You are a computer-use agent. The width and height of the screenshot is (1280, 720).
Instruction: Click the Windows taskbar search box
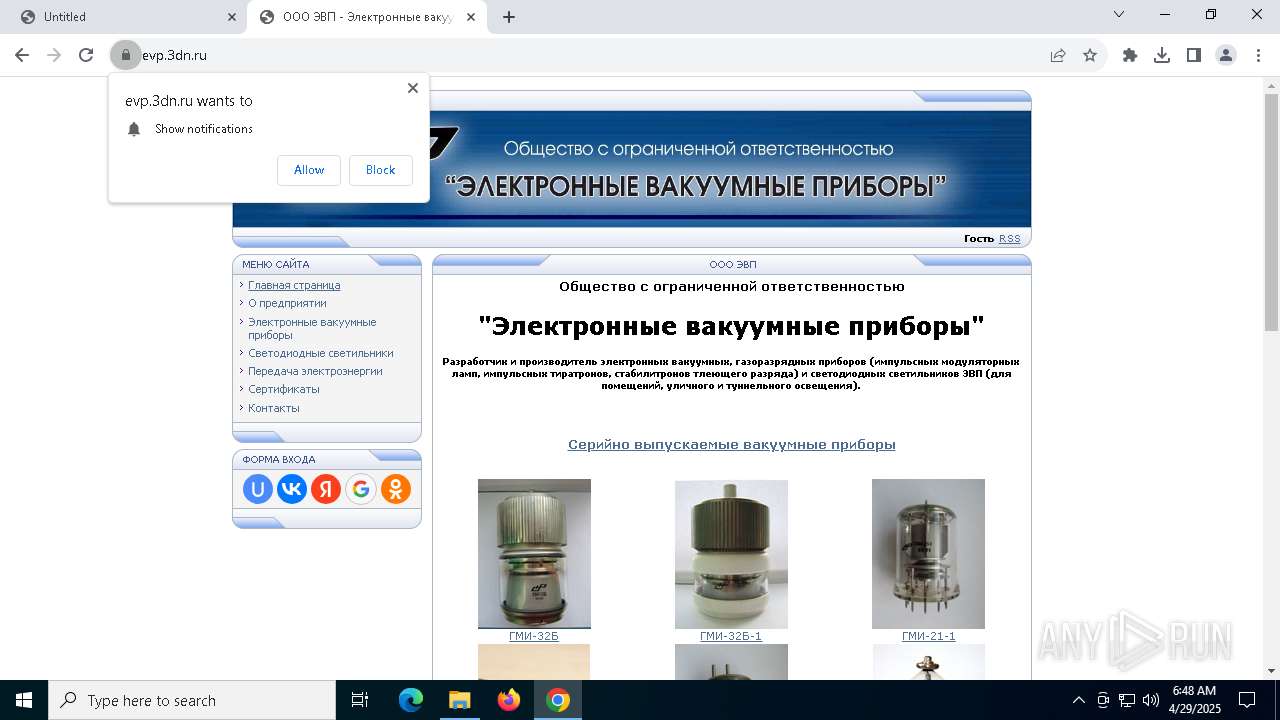point(192,700)
